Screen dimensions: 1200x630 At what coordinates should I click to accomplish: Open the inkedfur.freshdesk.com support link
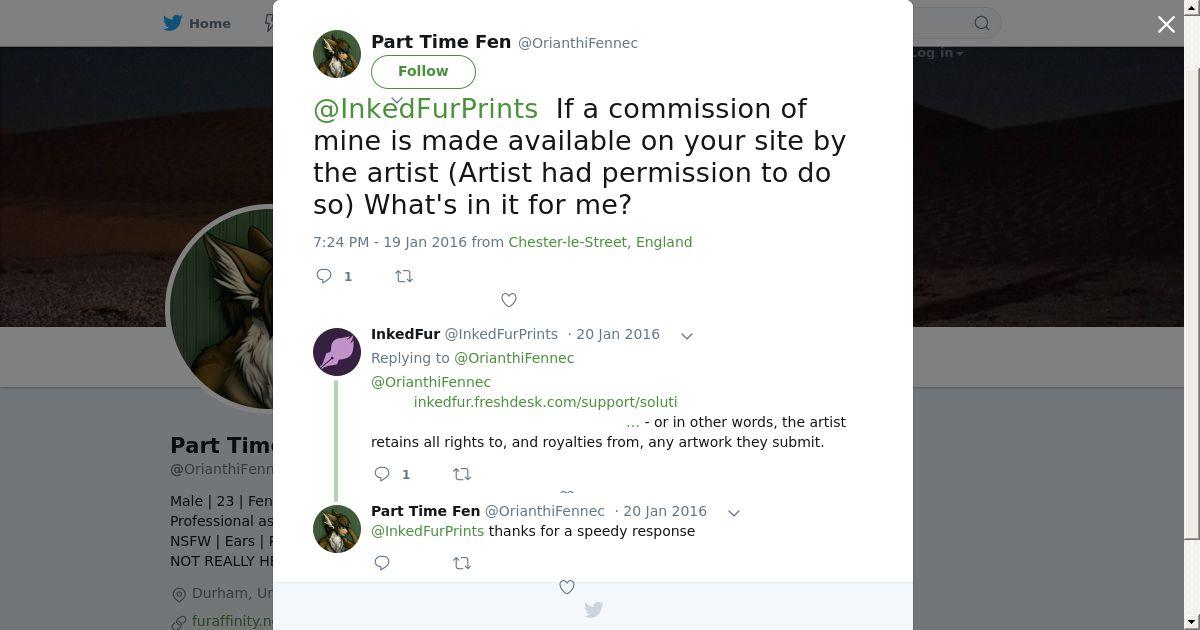click(x=545, y=402)
